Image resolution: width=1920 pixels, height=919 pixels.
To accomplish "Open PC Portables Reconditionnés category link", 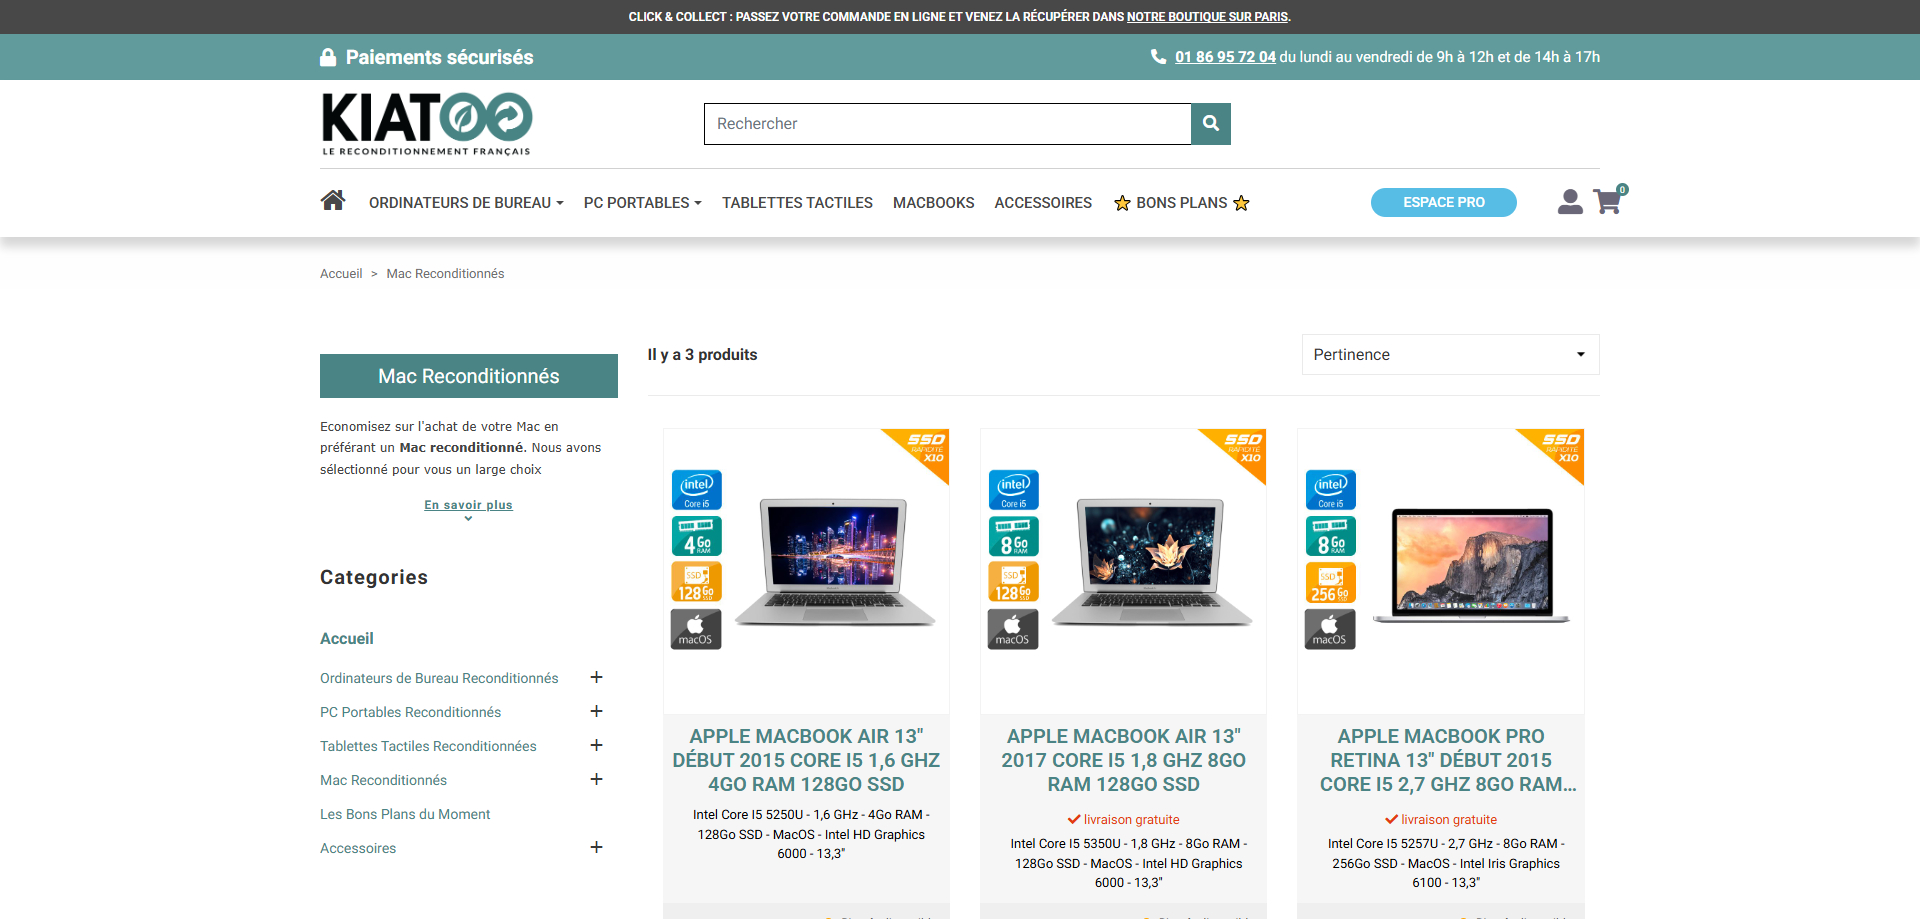I will pyautogui.click(x=410, y=712).
